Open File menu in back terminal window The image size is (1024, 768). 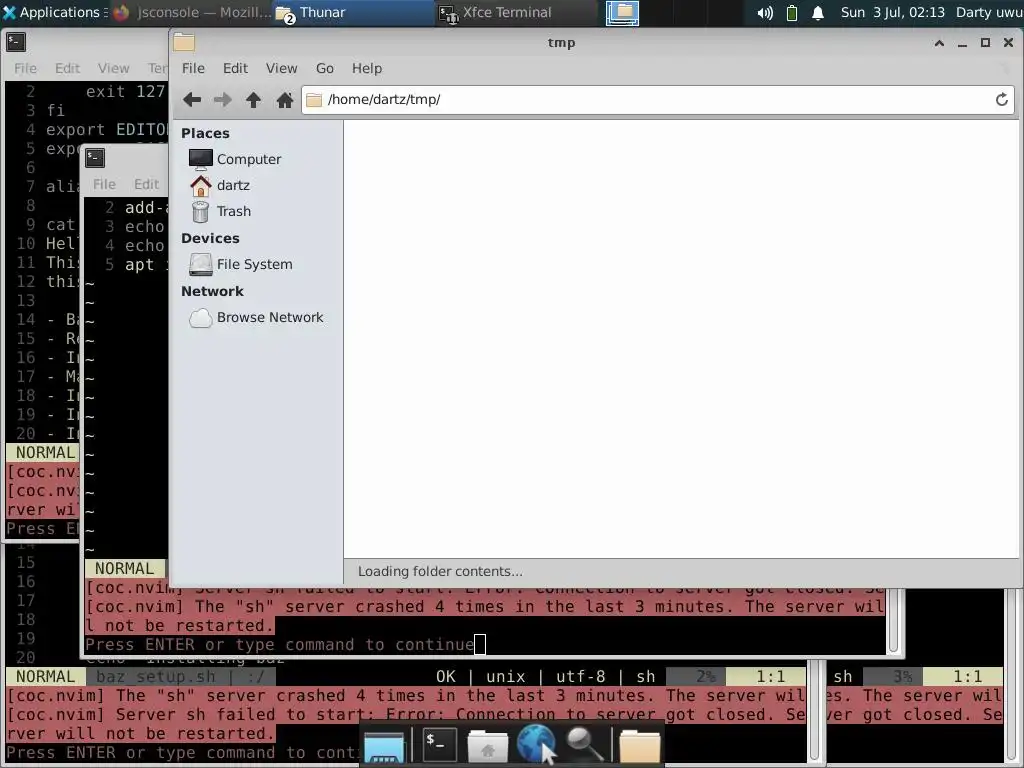[x=25, y=68]
